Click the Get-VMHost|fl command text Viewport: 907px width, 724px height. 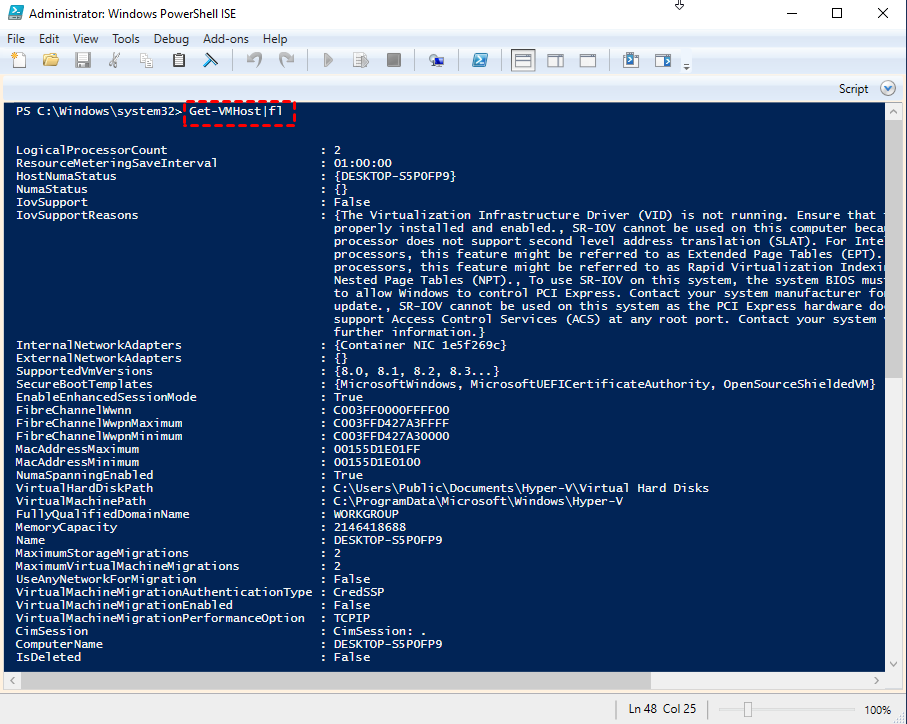point(236,111)
